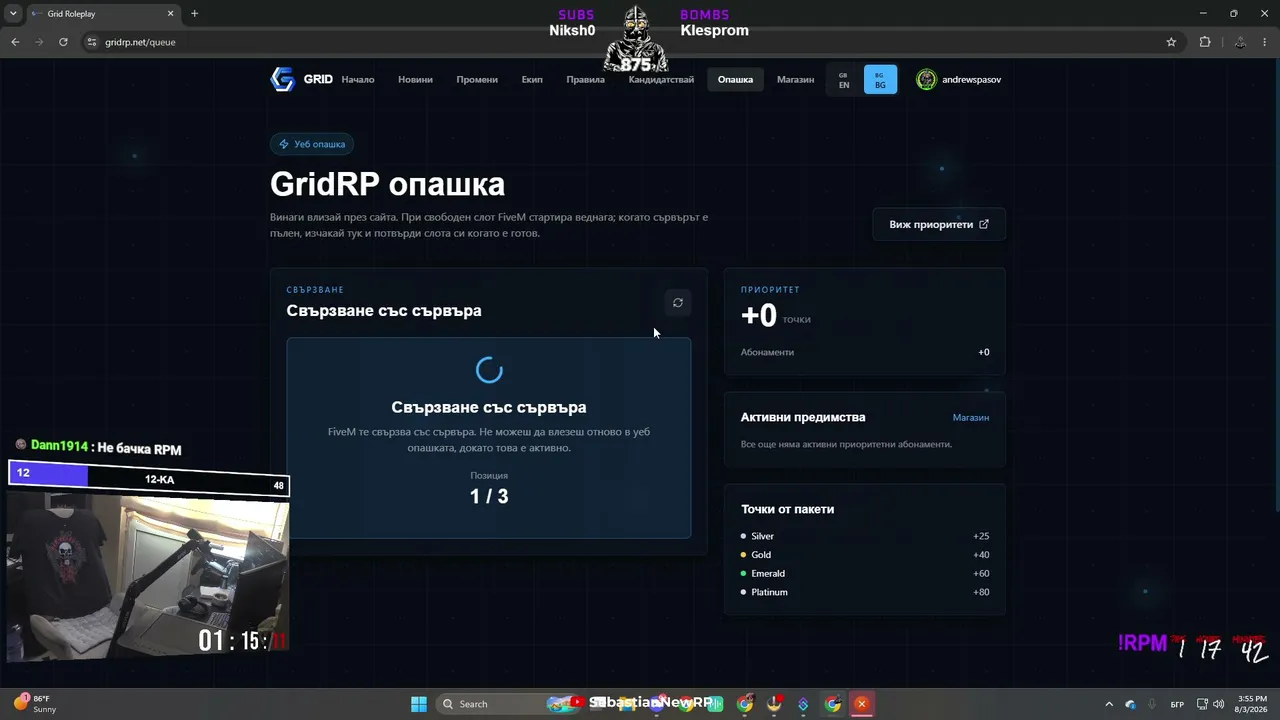This screenshot has height=720, width=1280.
Task: Open a new browser tab
Action: pos(194,14)
